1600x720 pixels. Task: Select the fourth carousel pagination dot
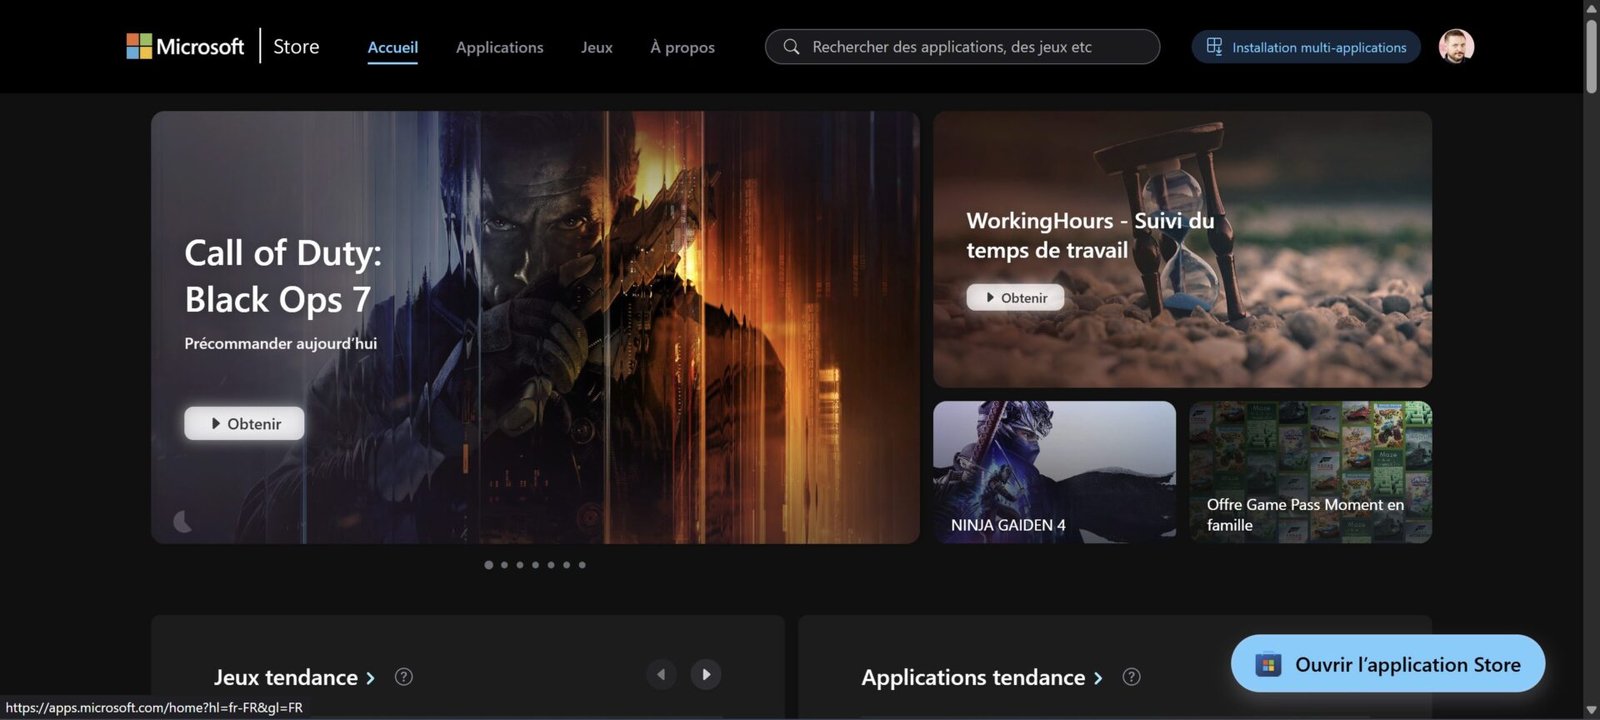[535, 565]
